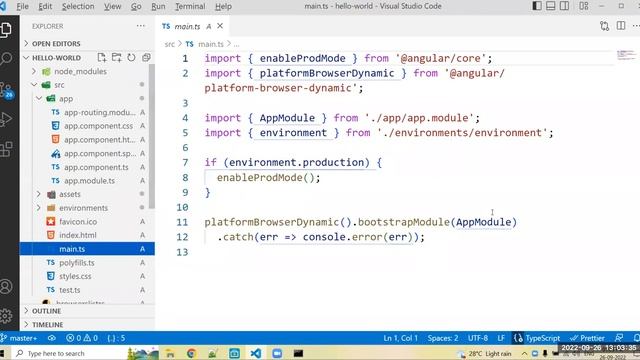
Task: Open the Terminal menu
Action: [x=190, y=6]
